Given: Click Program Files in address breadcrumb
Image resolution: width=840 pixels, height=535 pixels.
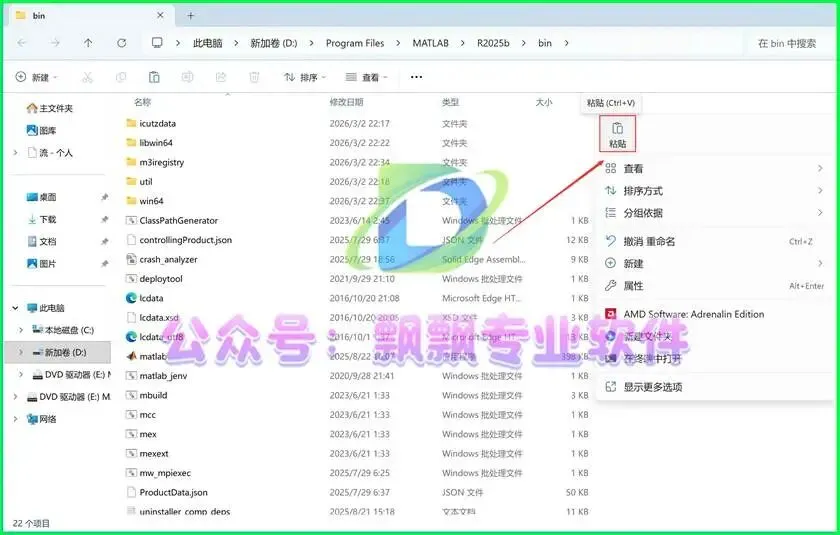Looking at the screenshot, I should 355,43.
